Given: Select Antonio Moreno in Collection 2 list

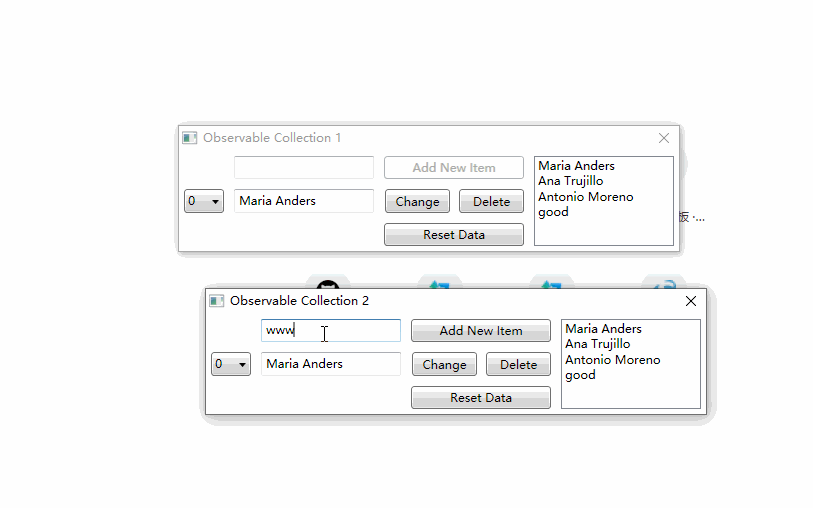Looking at the screenshot, I should coord(613,360).
